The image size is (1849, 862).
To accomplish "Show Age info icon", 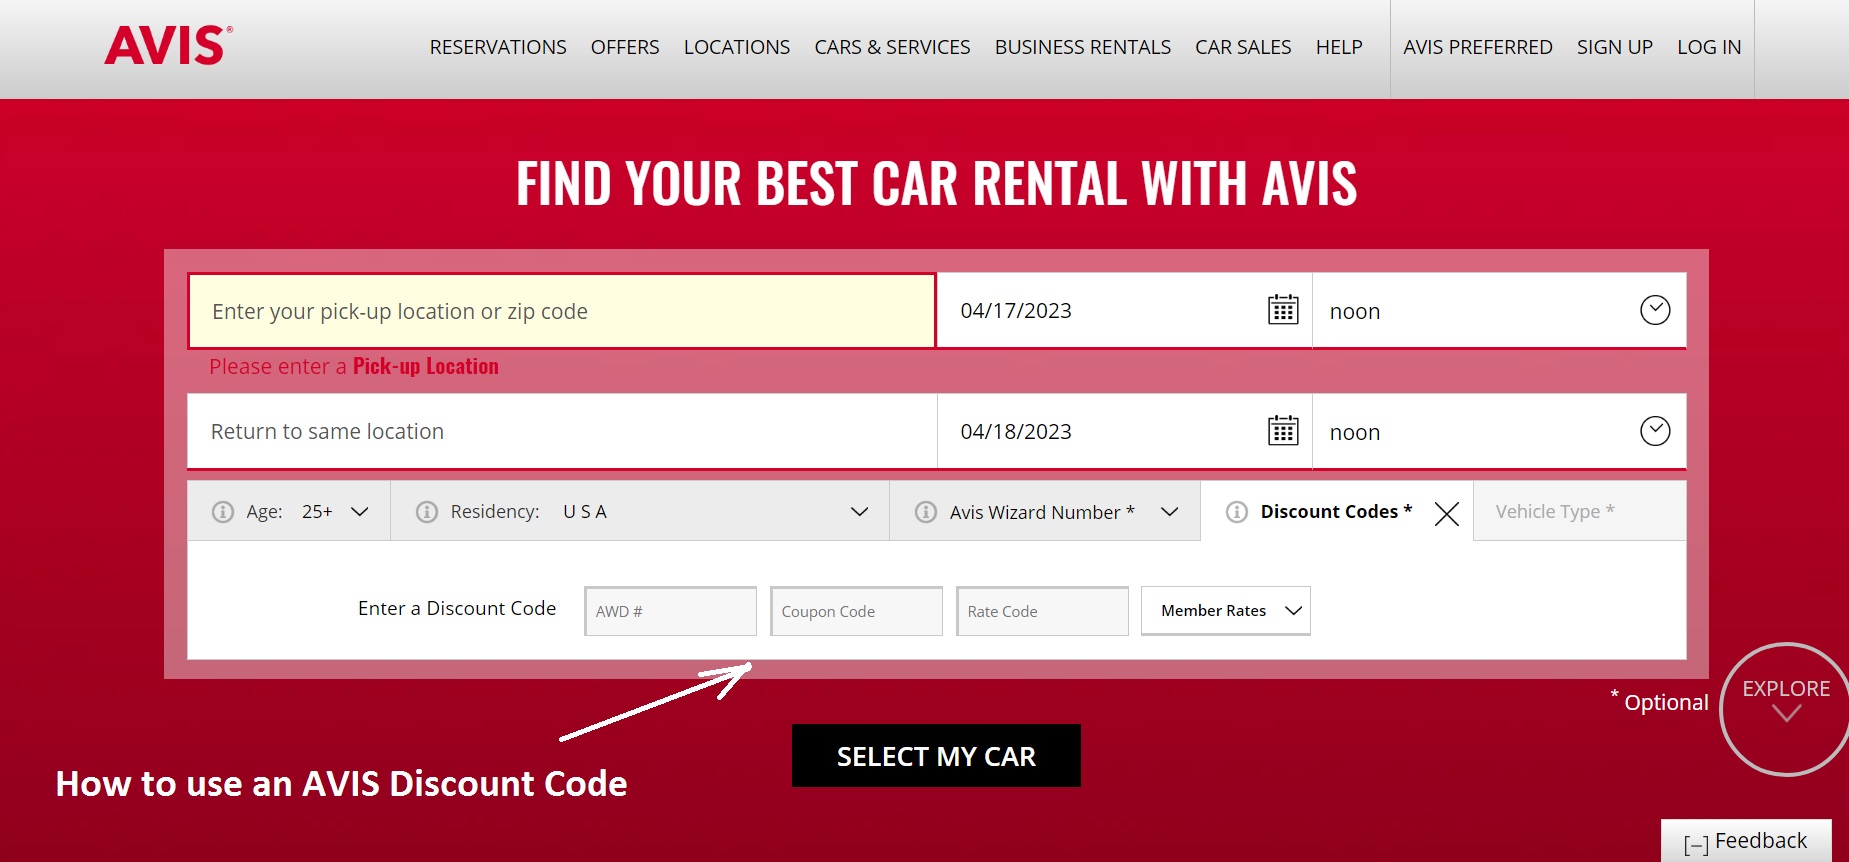I will [x=223, y=512].
